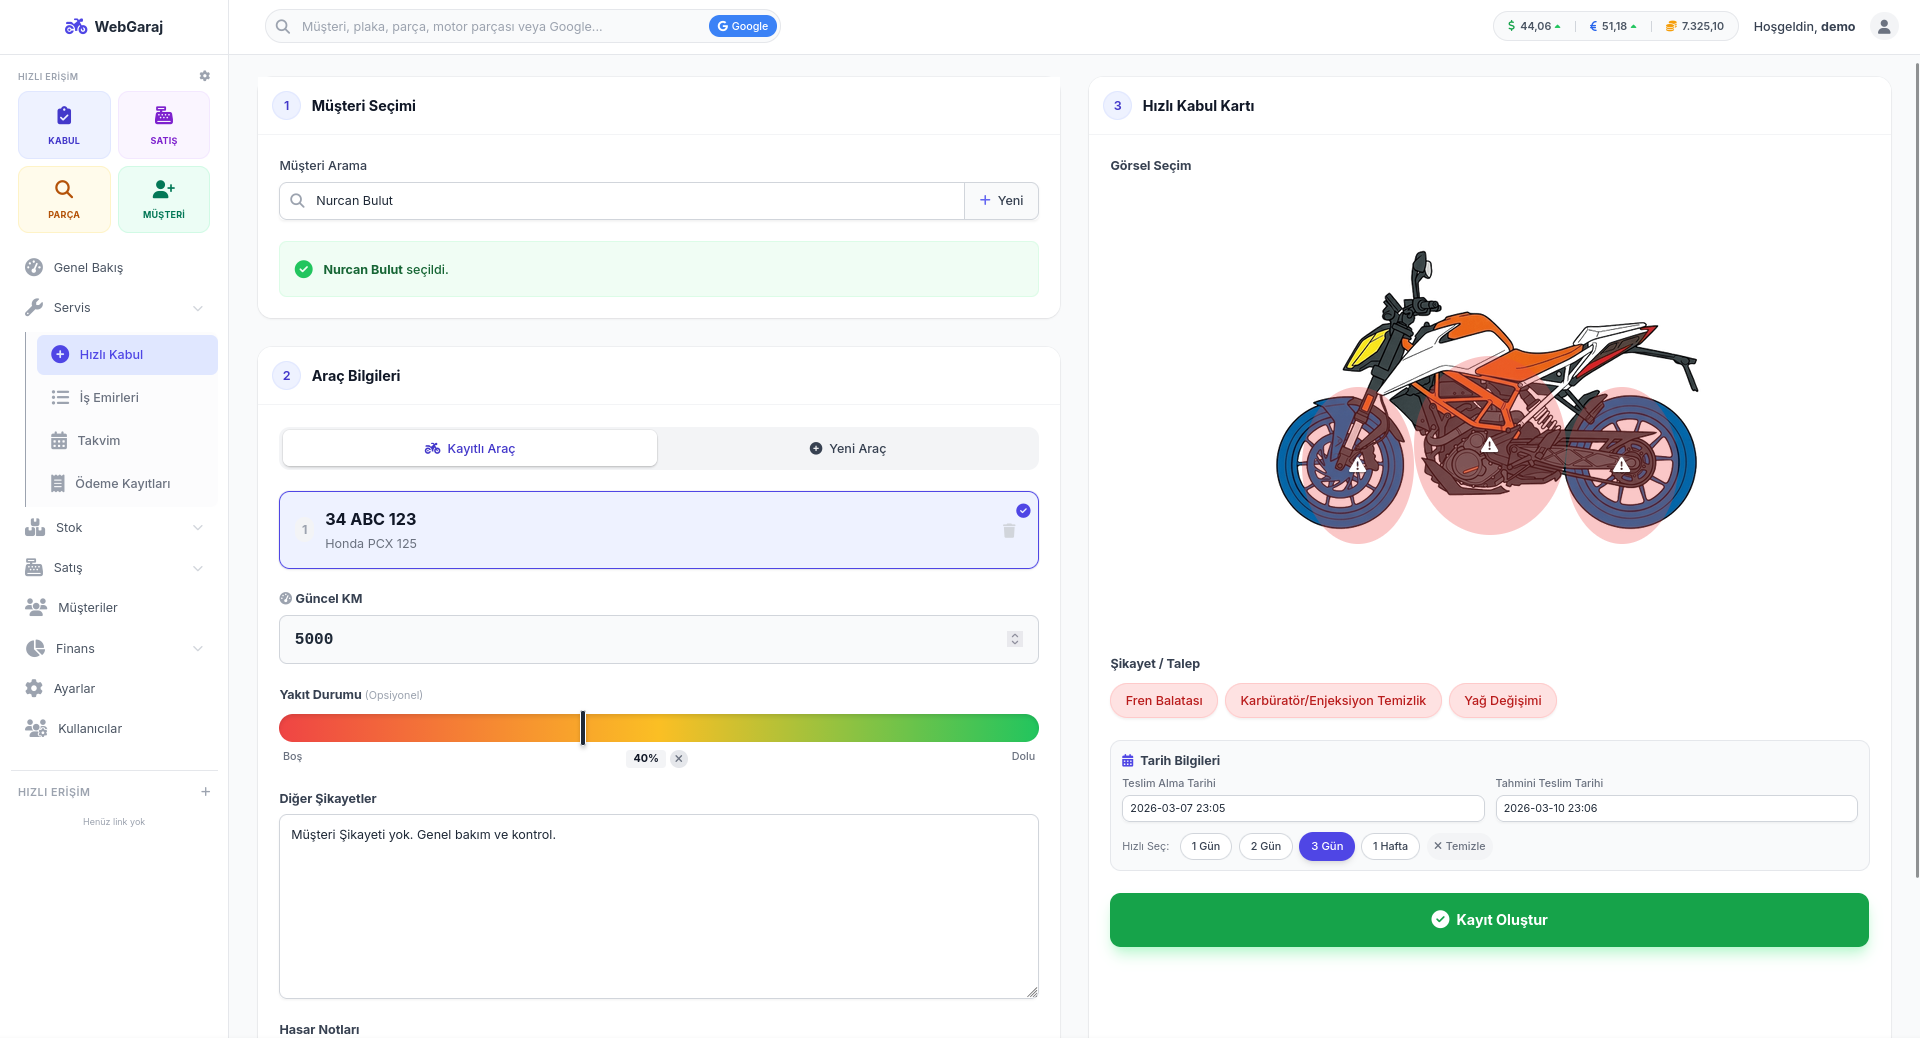Open İş Emirleri in the sidebar
Screen dimensions: 1920x1038
coord(109,398)
